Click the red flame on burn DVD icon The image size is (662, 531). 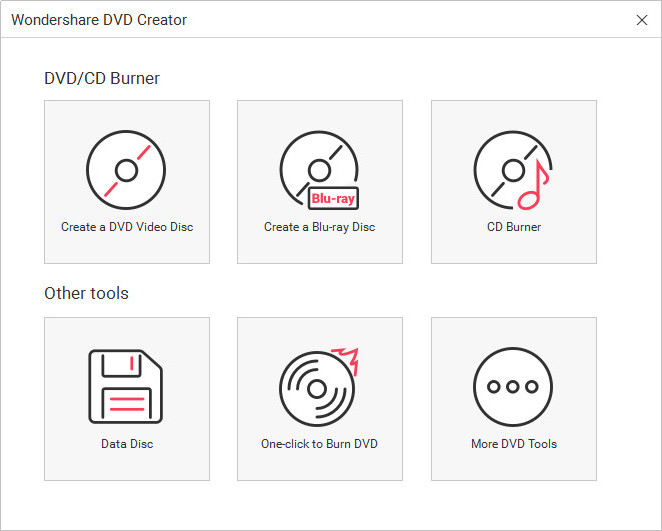(x=344, y=359)
